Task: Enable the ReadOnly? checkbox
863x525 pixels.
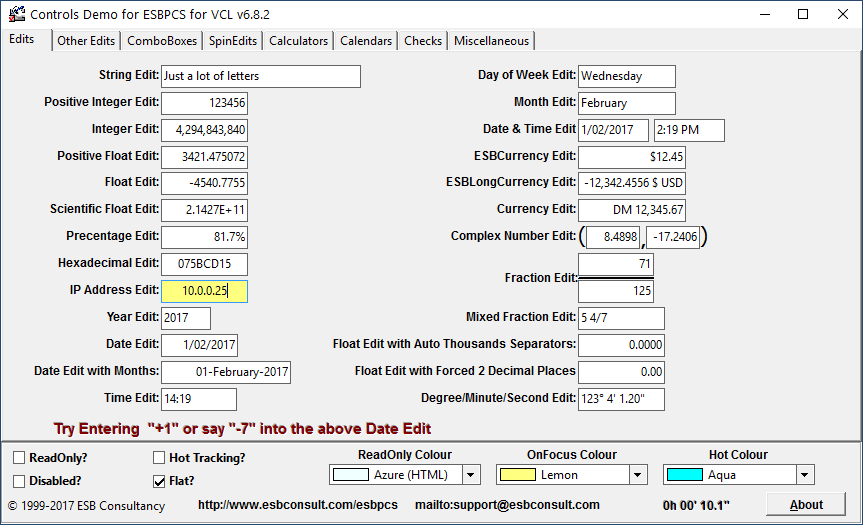Action: coord(20,458)
